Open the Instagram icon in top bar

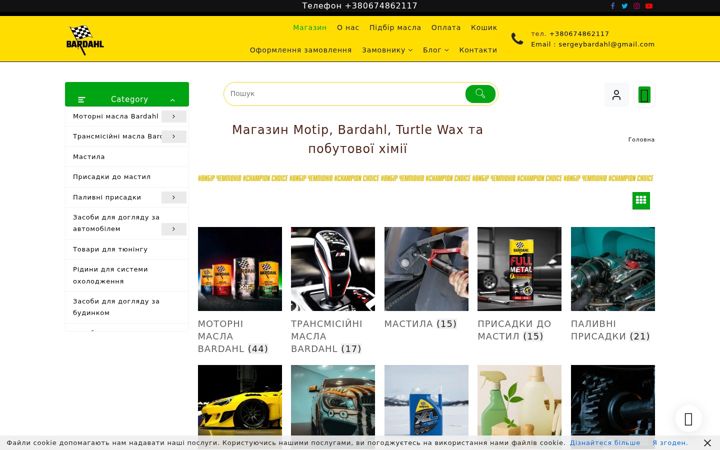click(636, 6)
